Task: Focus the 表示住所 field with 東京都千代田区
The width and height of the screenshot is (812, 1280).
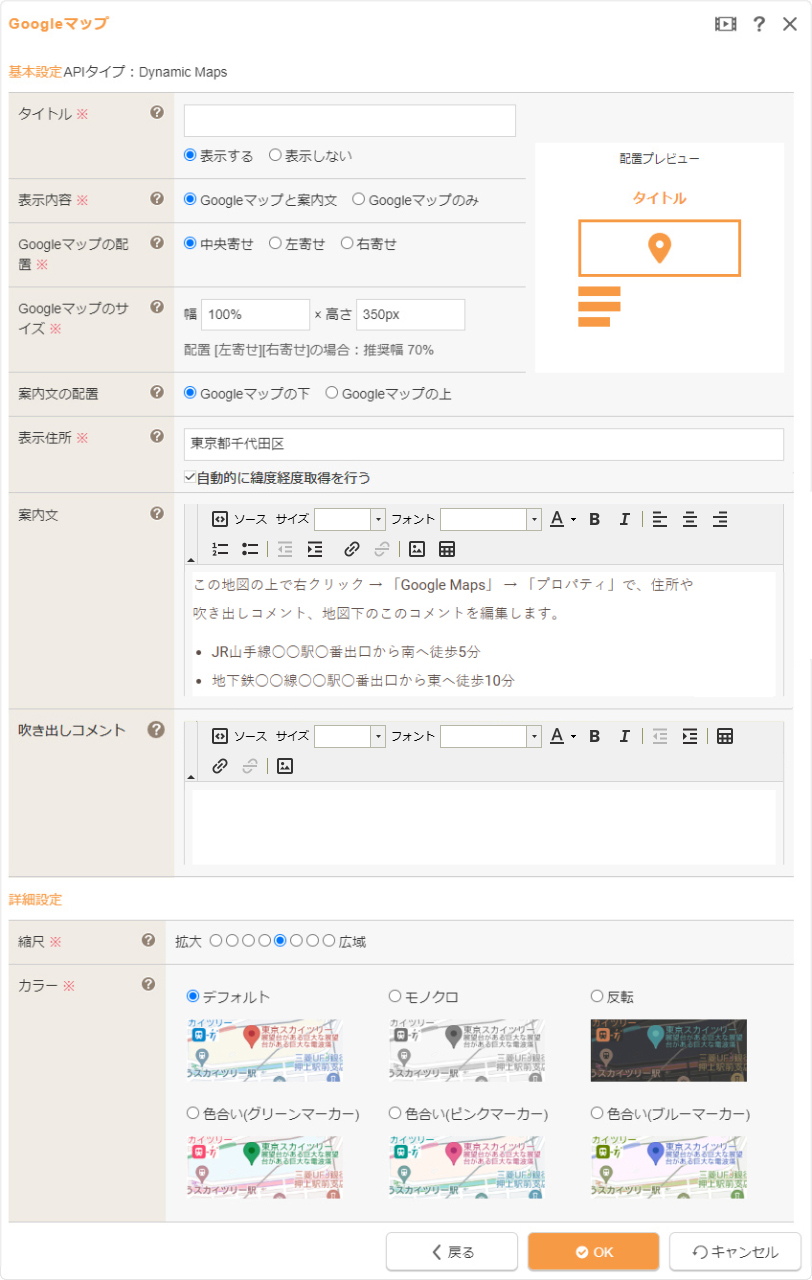Action: click(x=484, y=444)
